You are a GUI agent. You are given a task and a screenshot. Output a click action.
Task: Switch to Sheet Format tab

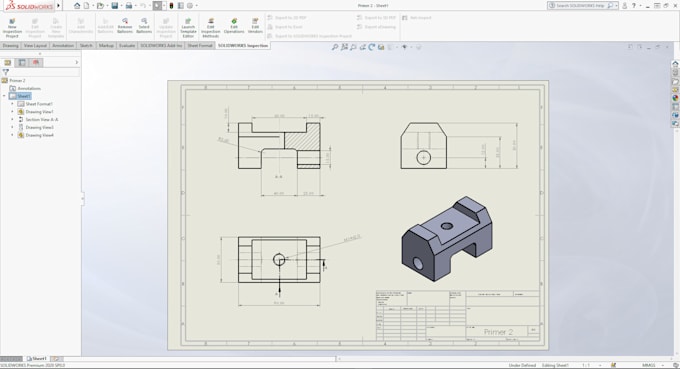point(200,46)
